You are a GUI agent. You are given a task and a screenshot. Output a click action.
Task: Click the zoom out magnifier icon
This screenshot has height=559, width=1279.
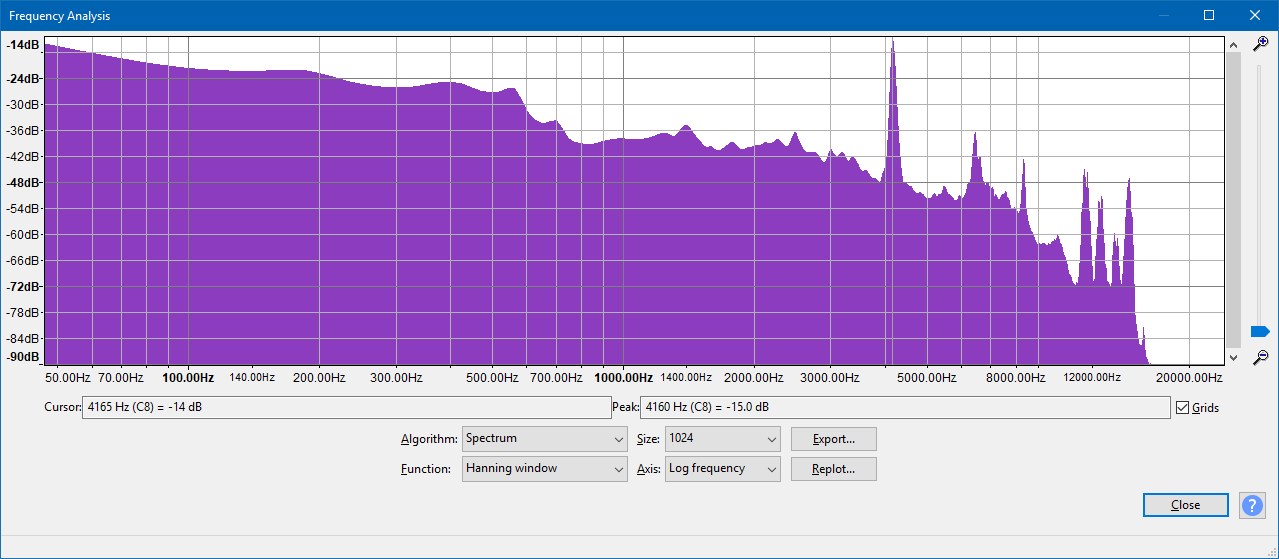[1261, 357]
